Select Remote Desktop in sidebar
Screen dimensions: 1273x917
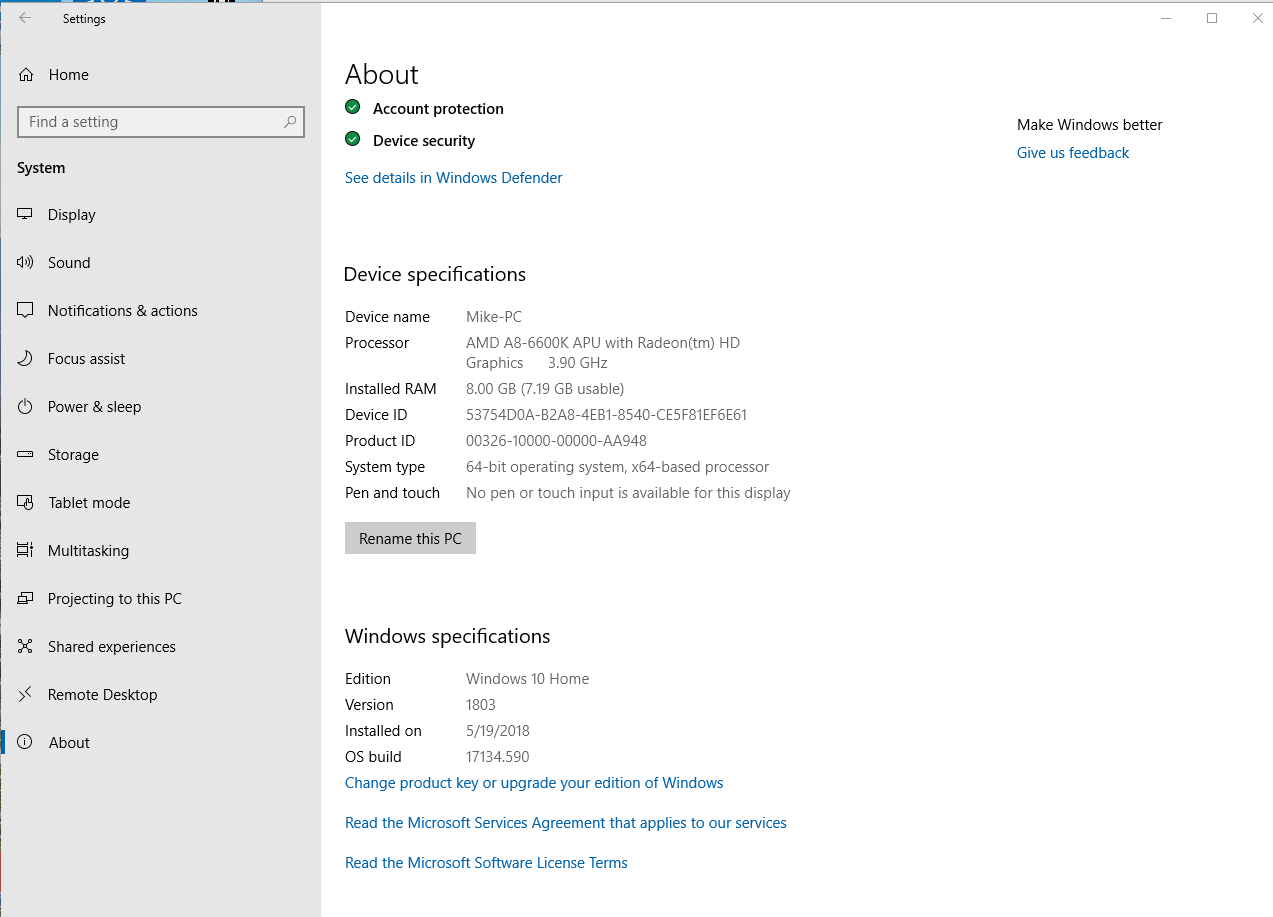(x=160, y=695)
